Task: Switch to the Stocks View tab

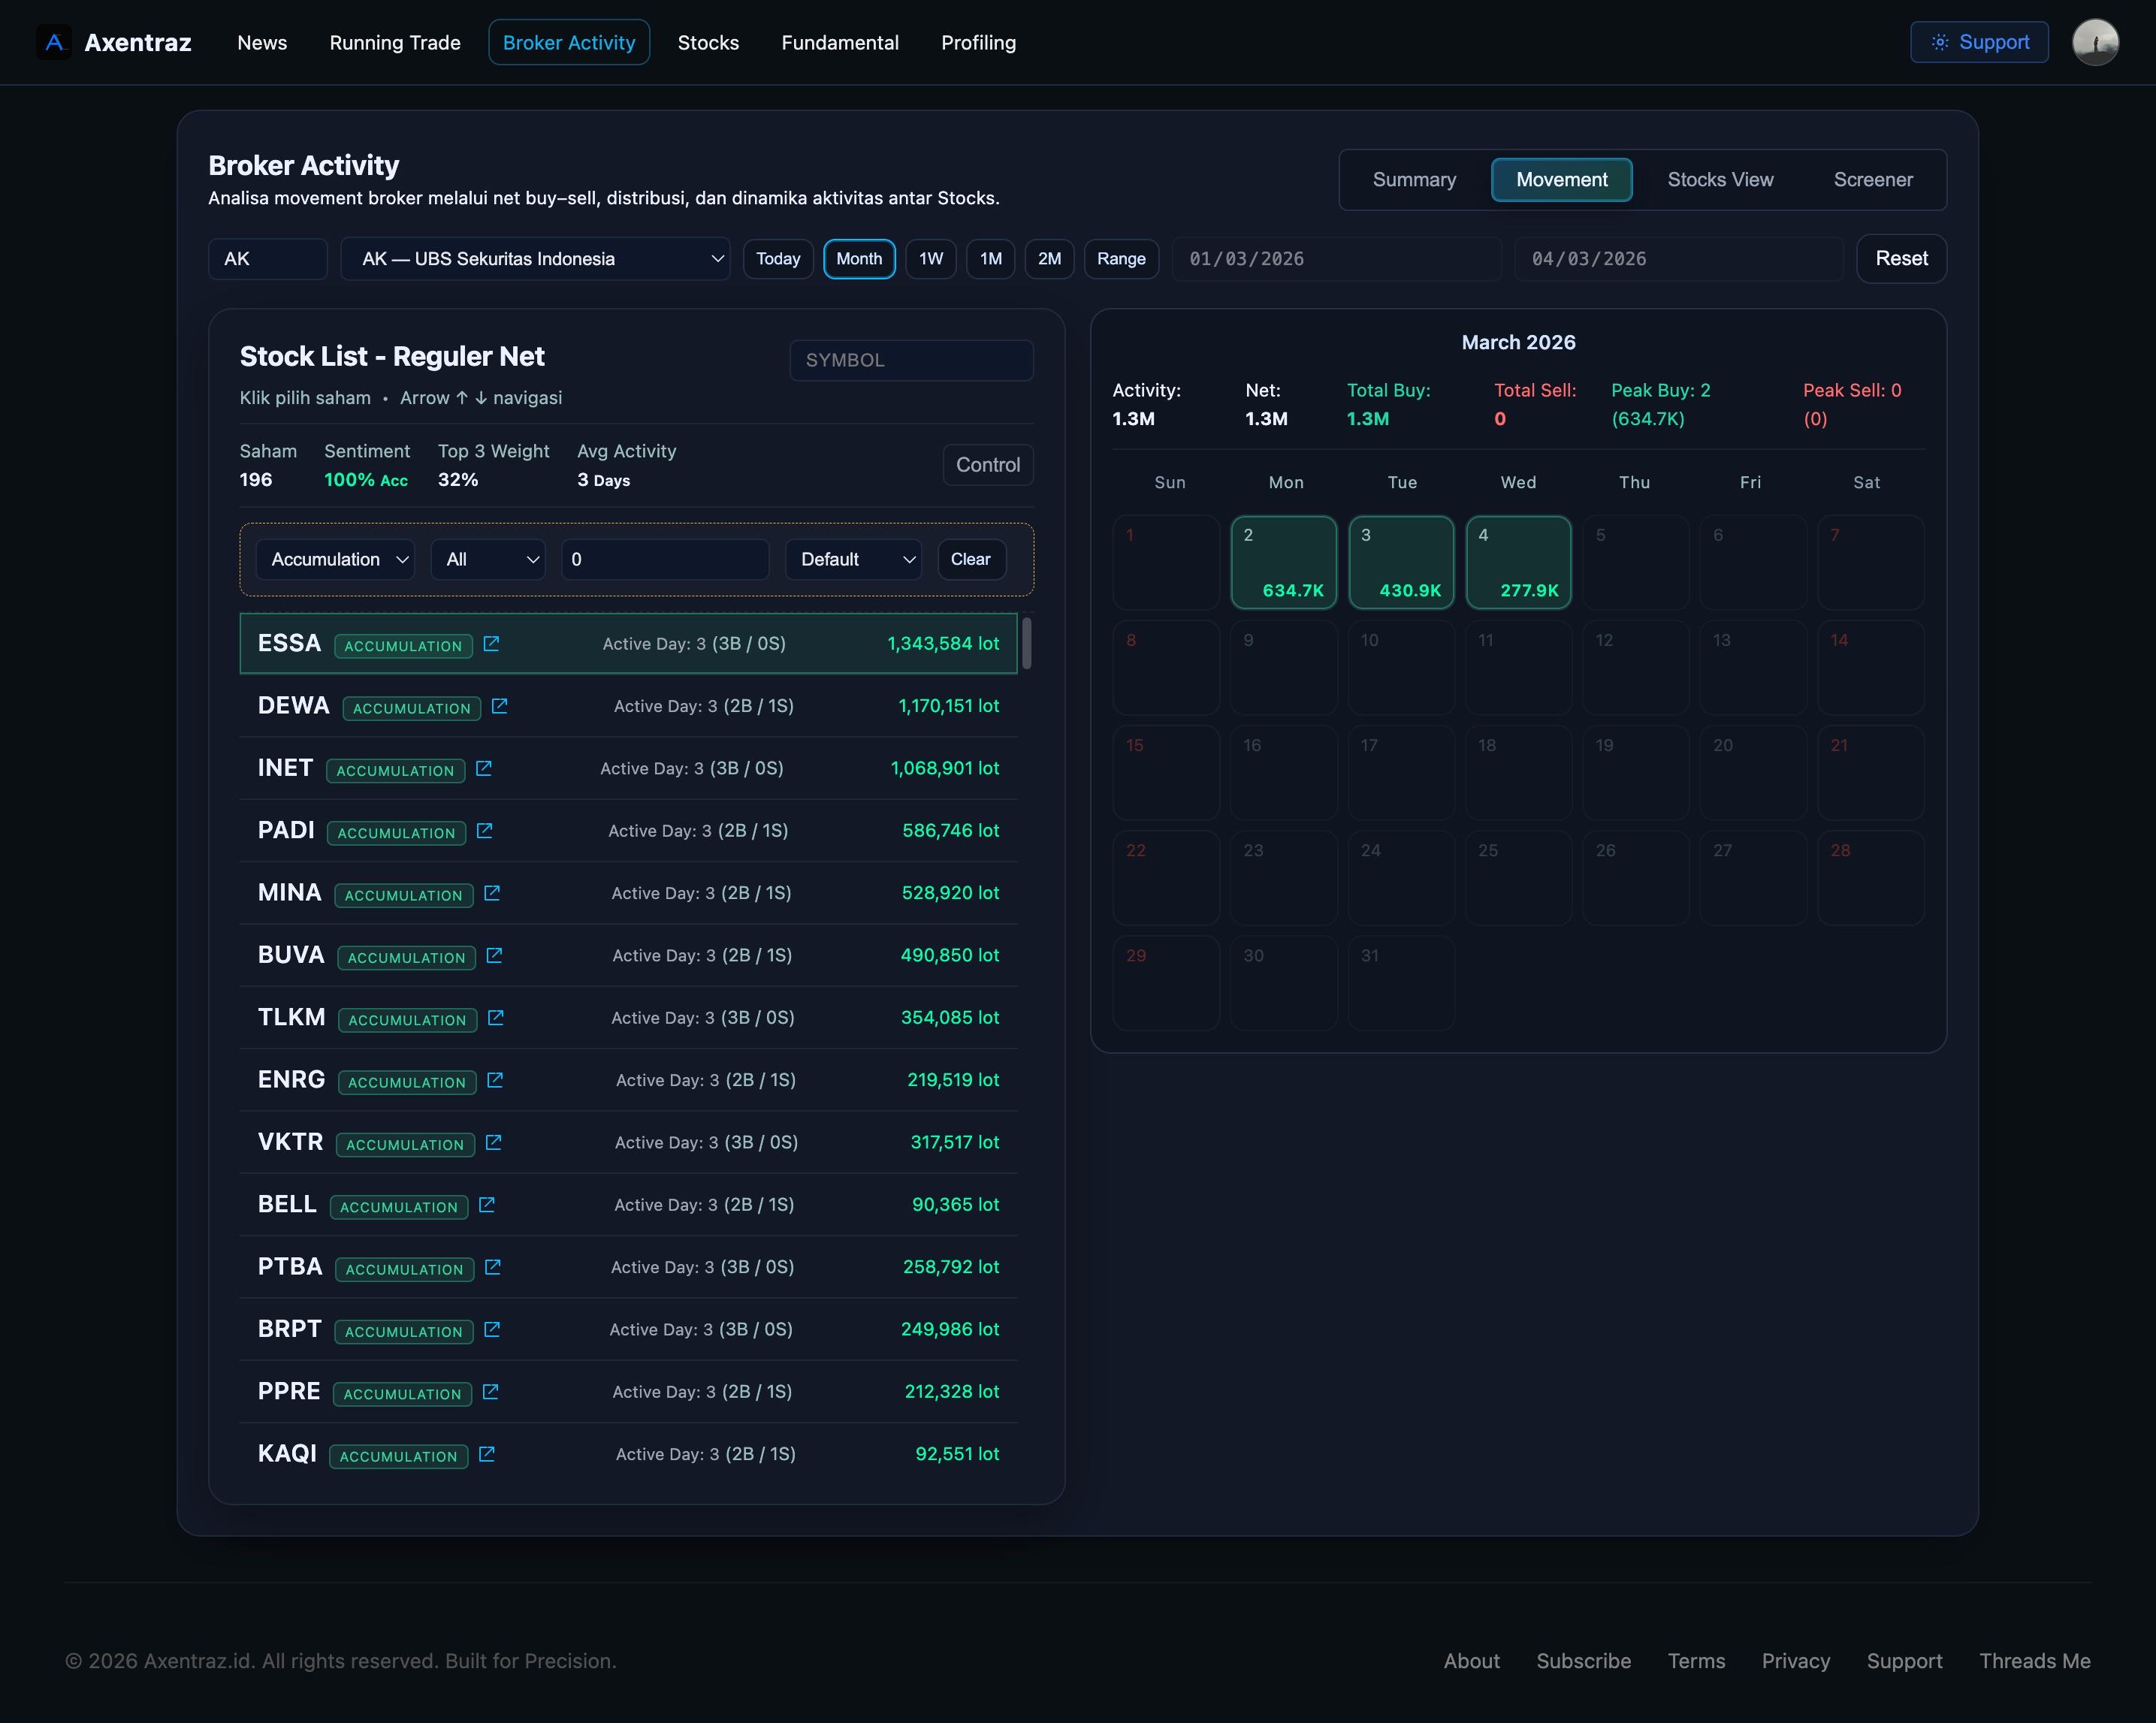Action: pos(1719,180)
